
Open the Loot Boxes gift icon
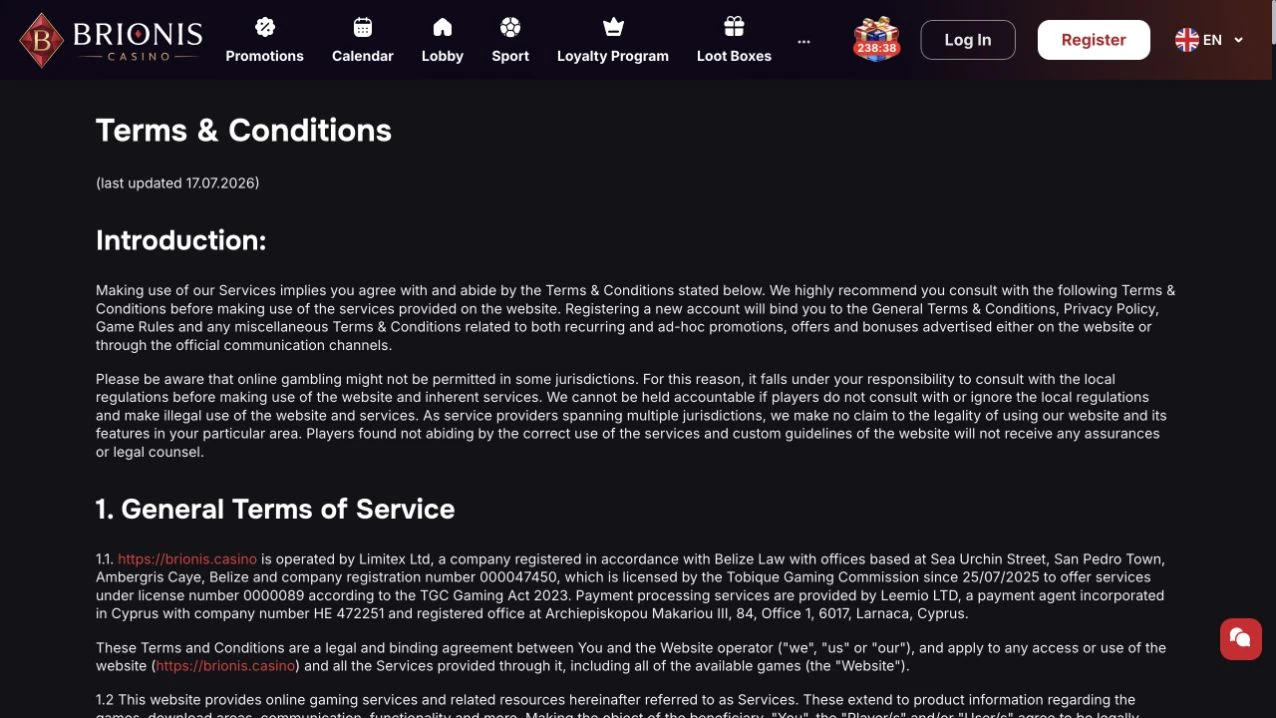pos(734,27)
